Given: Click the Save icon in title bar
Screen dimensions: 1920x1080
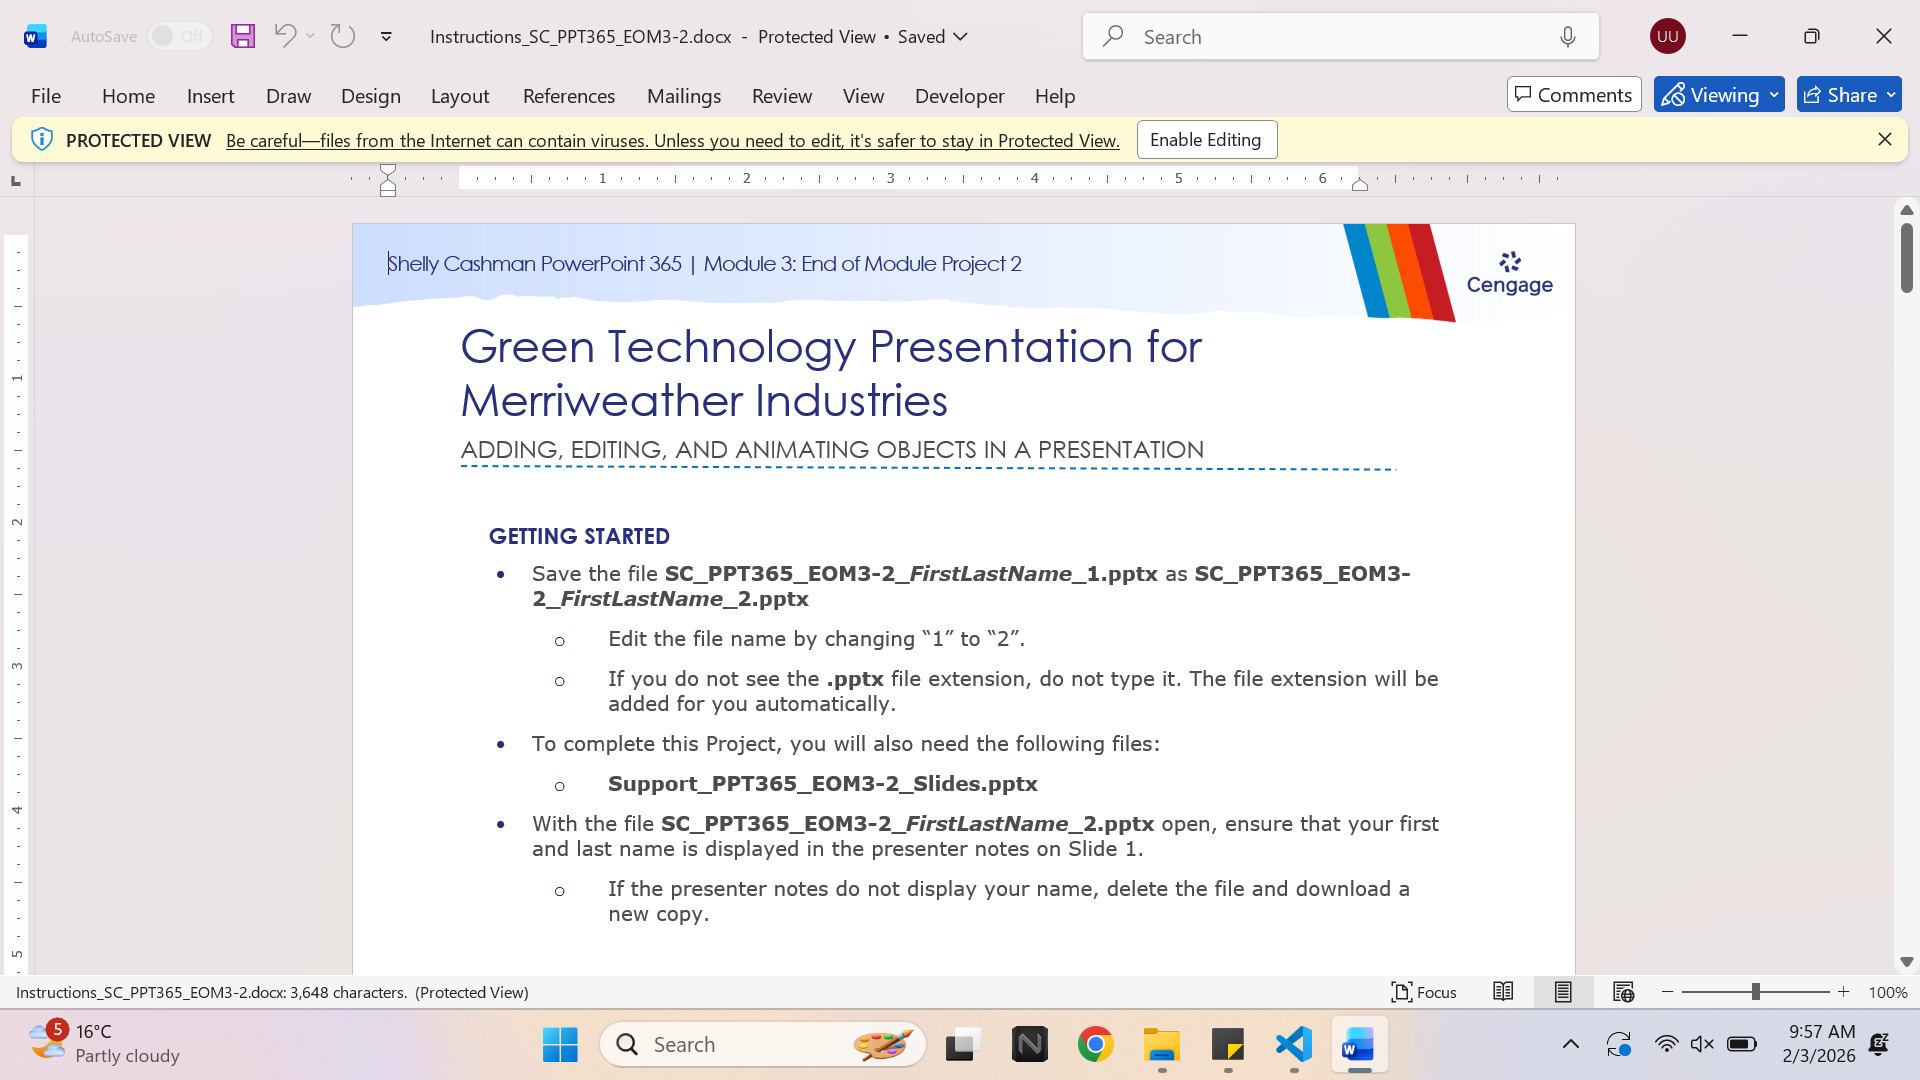Looking at the screenshot, I should click(x=243, y=36).
